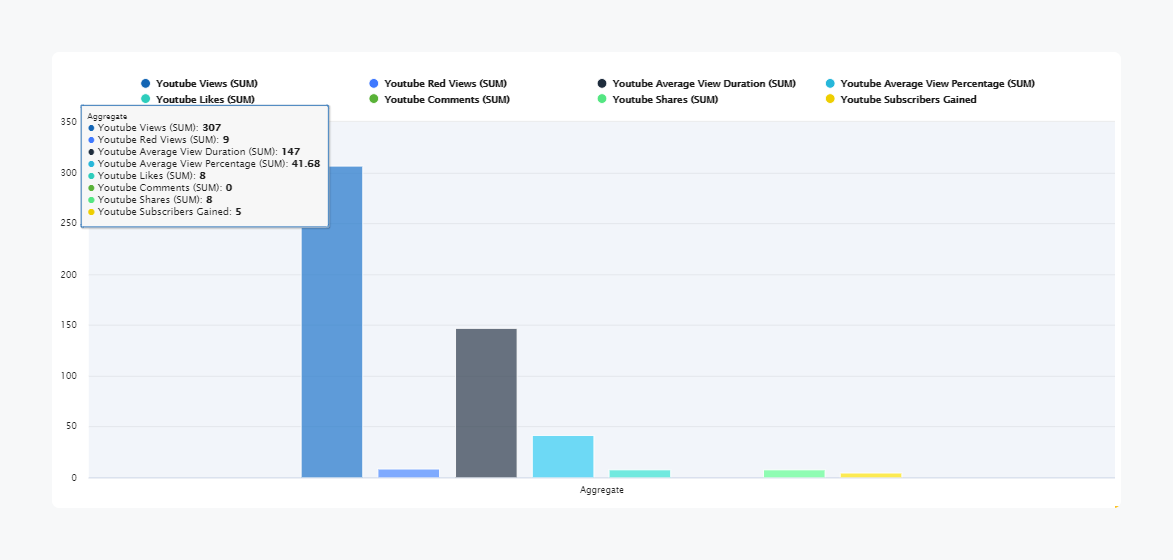This screenshot has width=1173, height=560.
Task: Hide the Youtube Comments (SUM) legend label
Action: coord(446,100)
